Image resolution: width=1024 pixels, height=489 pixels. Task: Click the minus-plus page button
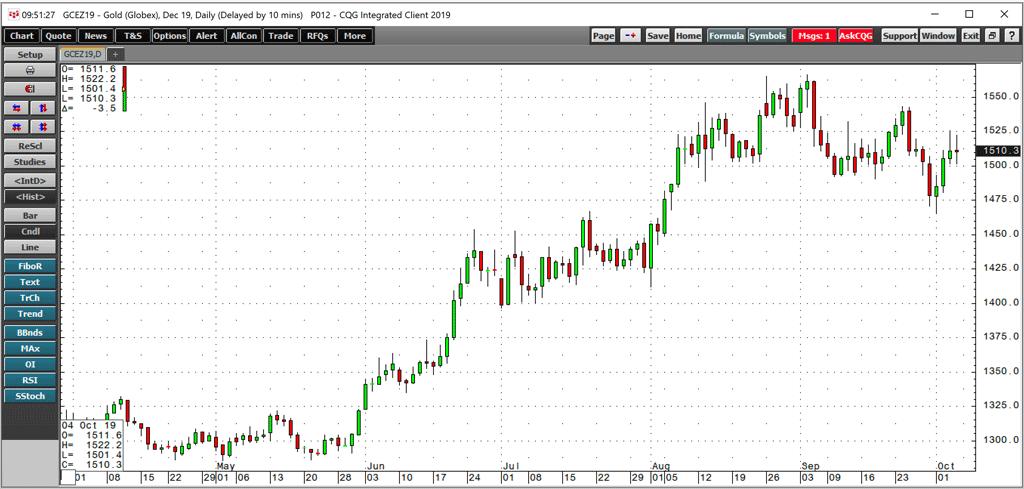click(x=631, y=36)
